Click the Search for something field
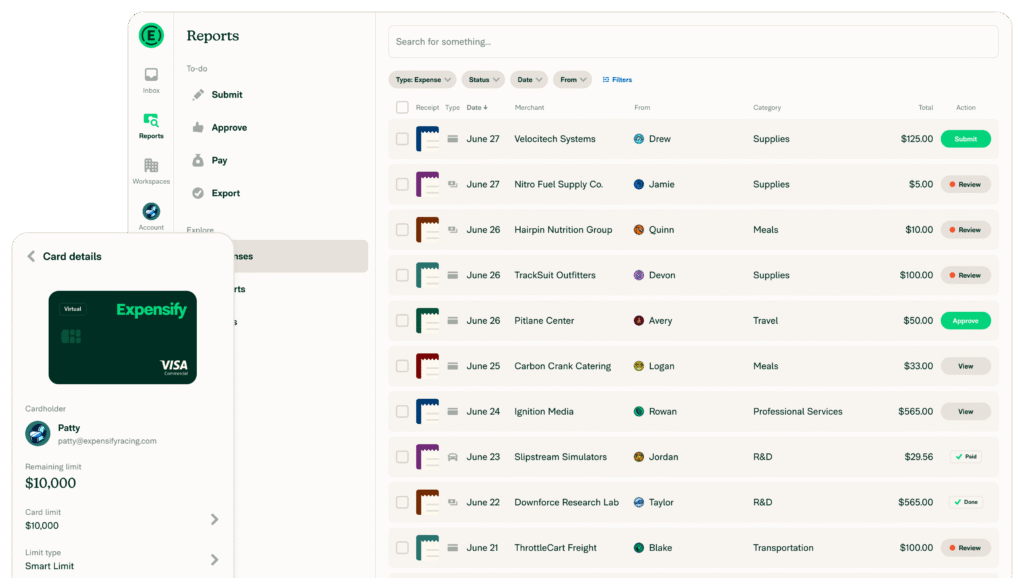The image size is (1024, 578). point(692,42)
